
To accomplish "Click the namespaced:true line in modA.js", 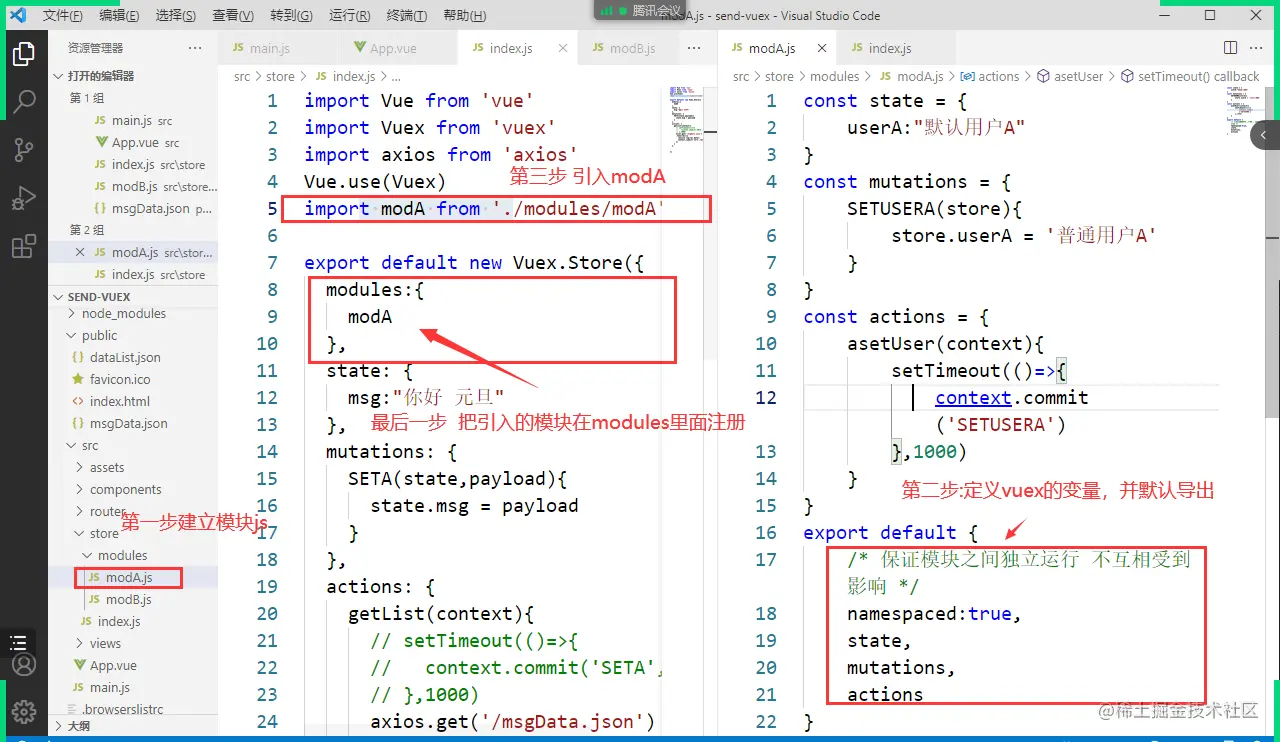I will pyautogui.click(x=934, y=614).
